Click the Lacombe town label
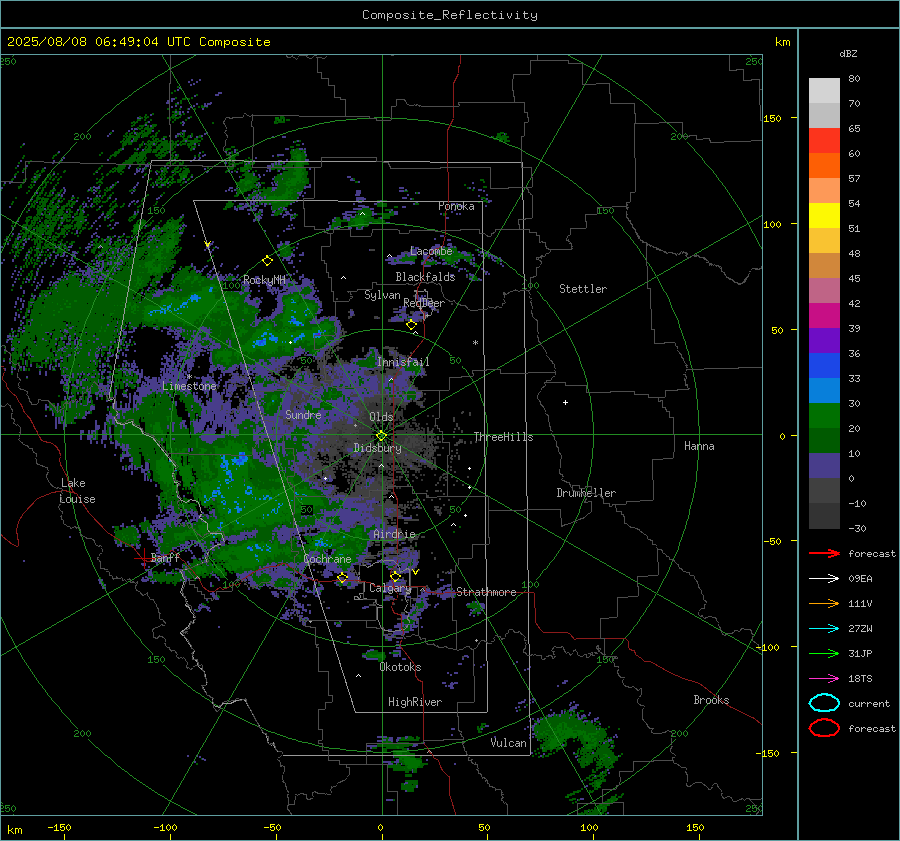 coord(431,251)
